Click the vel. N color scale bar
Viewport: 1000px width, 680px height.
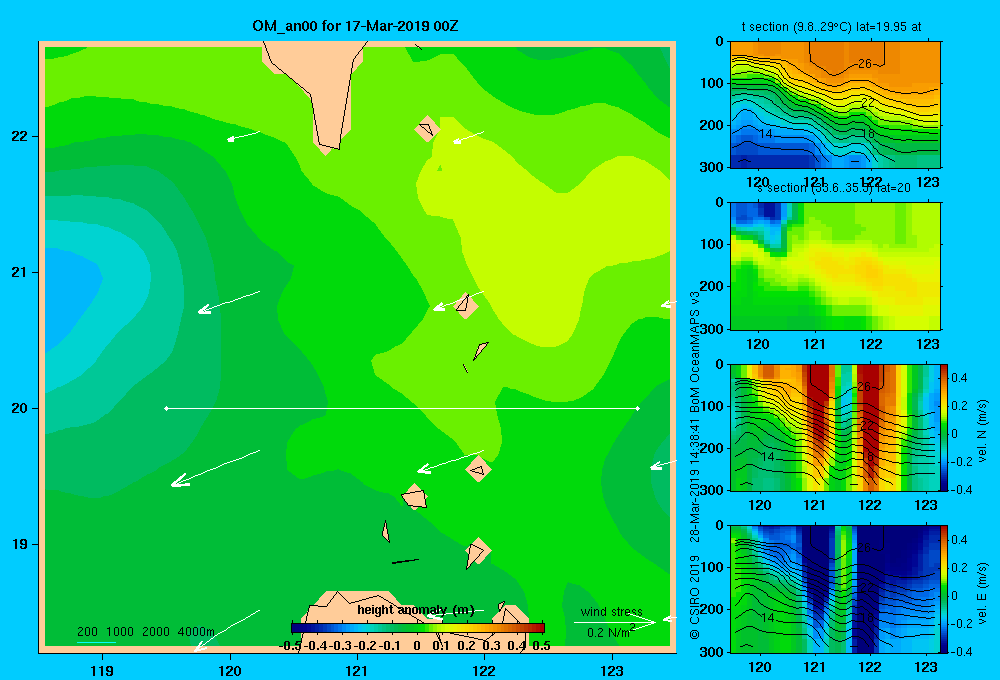pos(945,427)
